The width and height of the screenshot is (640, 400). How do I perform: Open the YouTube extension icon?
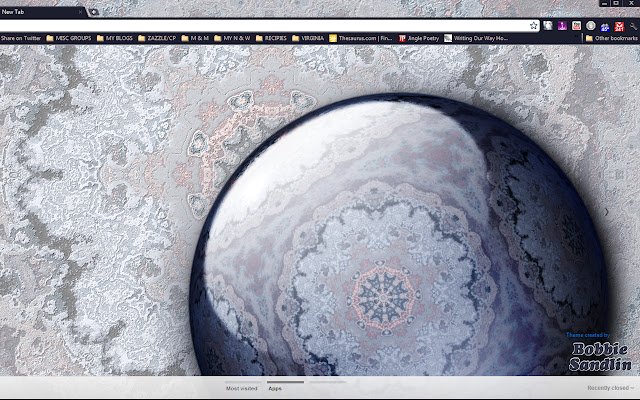point(576,26)
